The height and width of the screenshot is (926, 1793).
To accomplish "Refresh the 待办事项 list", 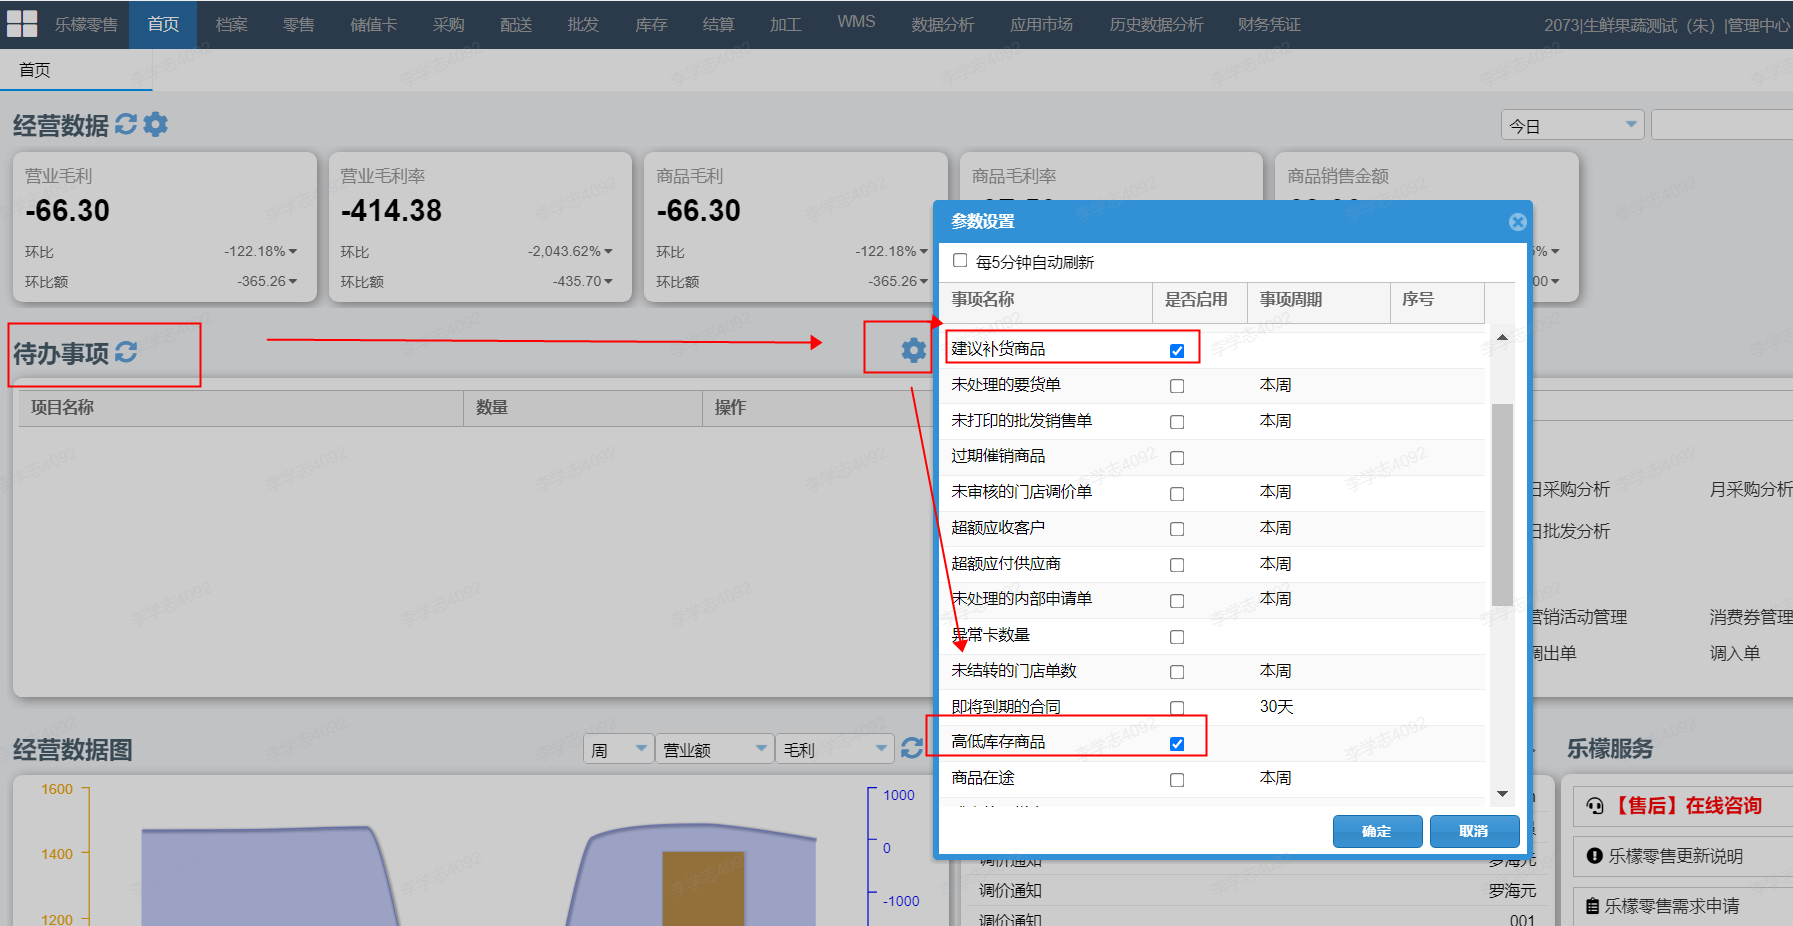I will coord(126,352).
